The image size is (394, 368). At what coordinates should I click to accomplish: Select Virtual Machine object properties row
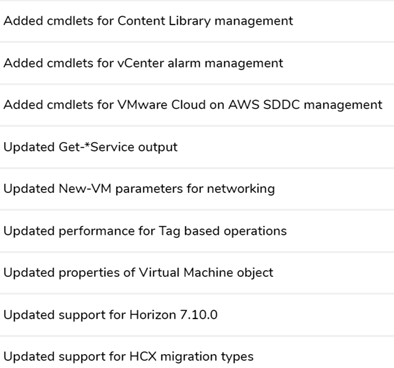tap(197, 273)
